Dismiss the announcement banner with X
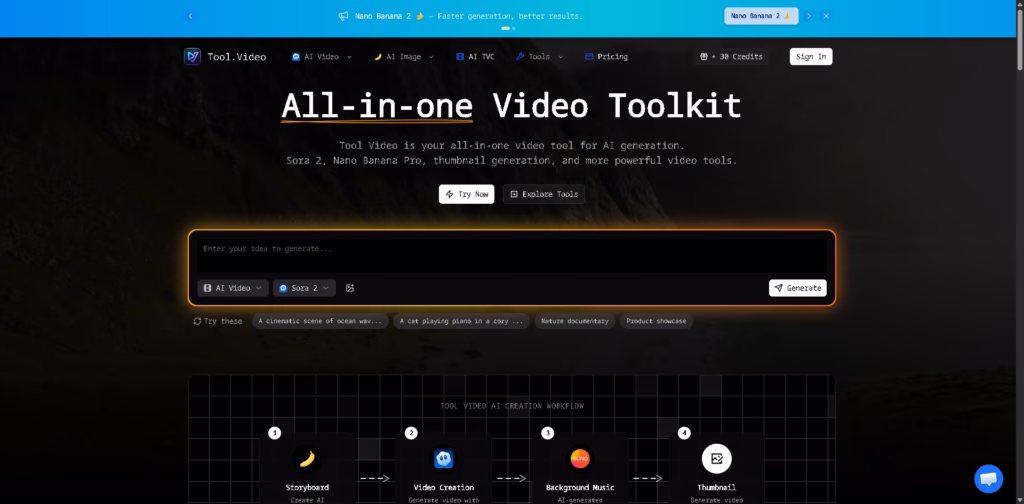Screen dimensions: 1024x504 coord(826,16)
